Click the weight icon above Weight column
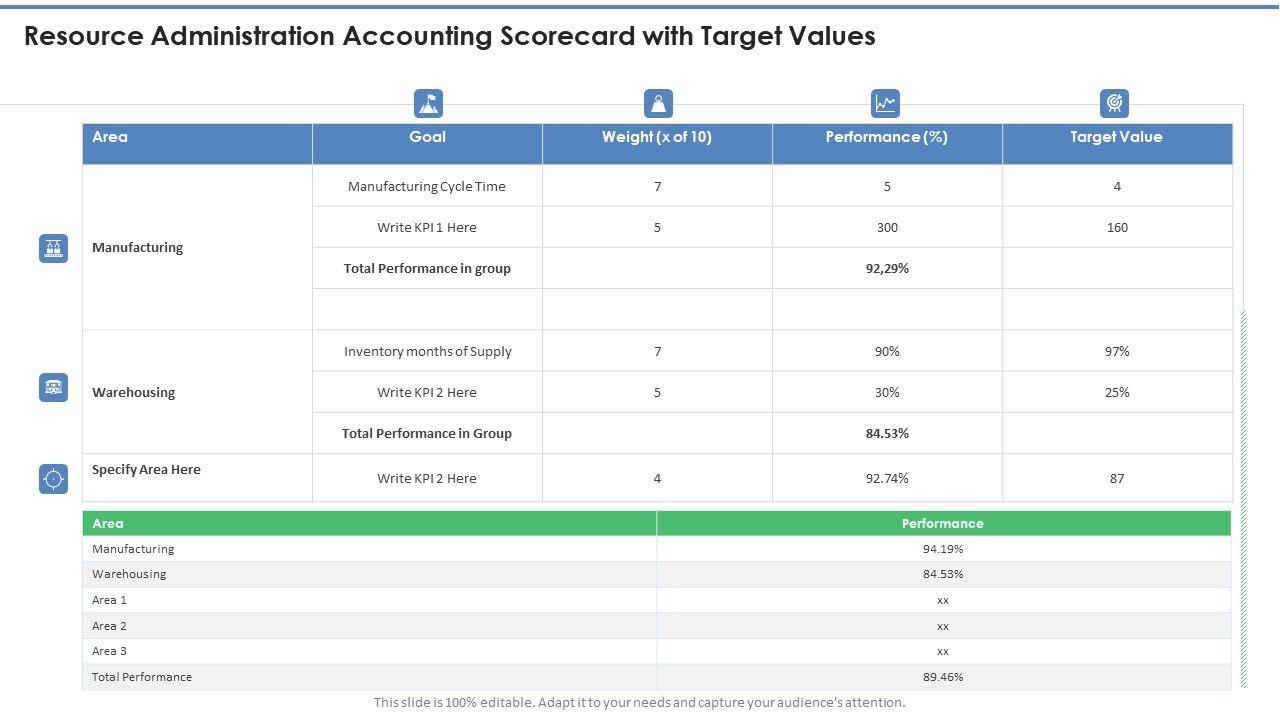The width and height of the screenshot is (1280, 720). [x=658, y=104]
